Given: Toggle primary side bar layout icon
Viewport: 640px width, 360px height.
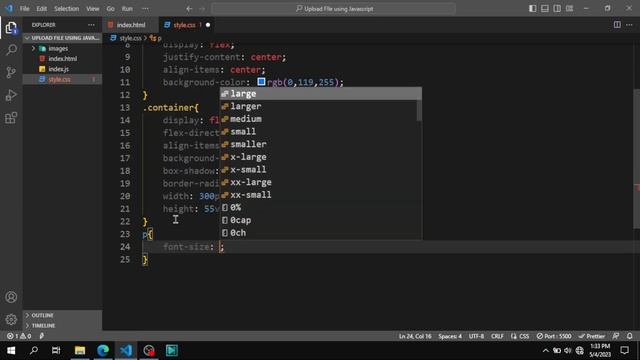Looking at the screenshot, I should (x=532, y=9).
